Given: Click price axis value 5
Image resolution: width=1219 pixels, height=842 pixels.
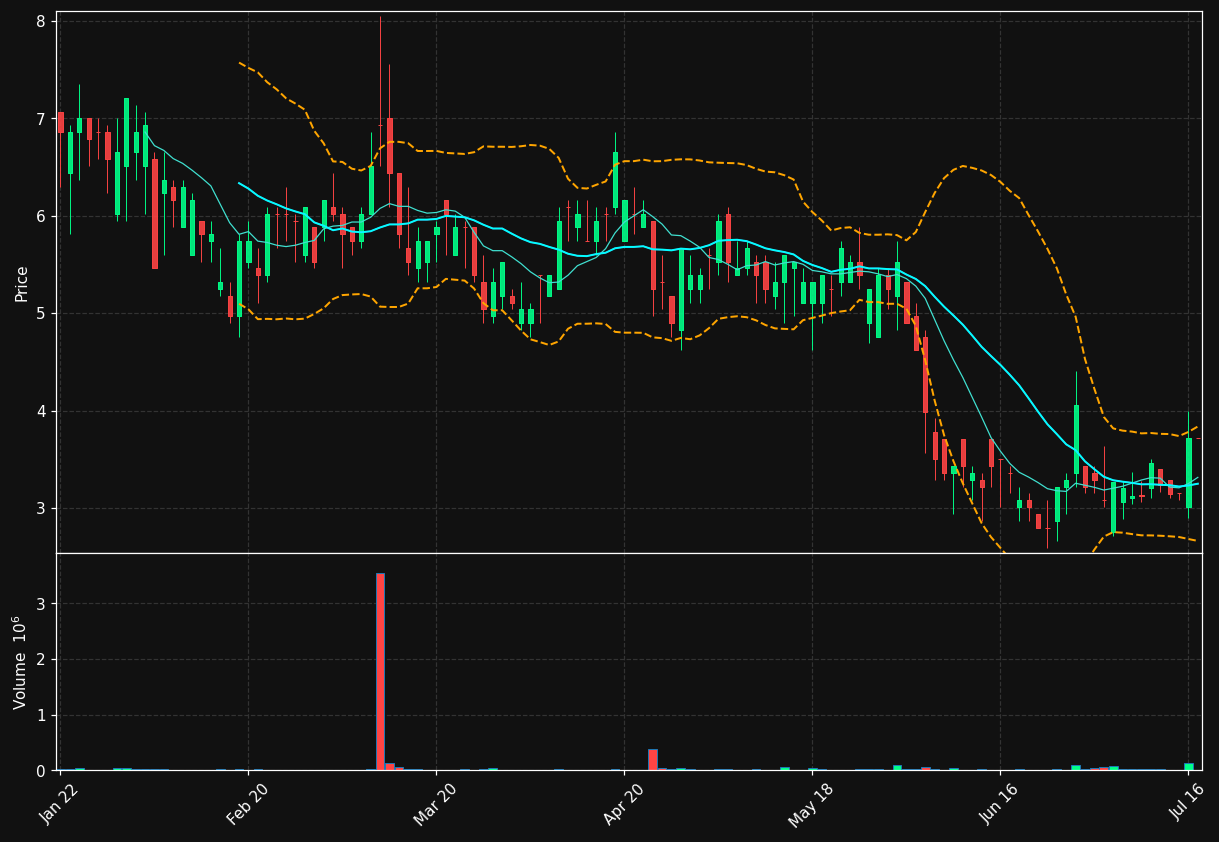Looking at the screenshot, I should tap(41, 314).
